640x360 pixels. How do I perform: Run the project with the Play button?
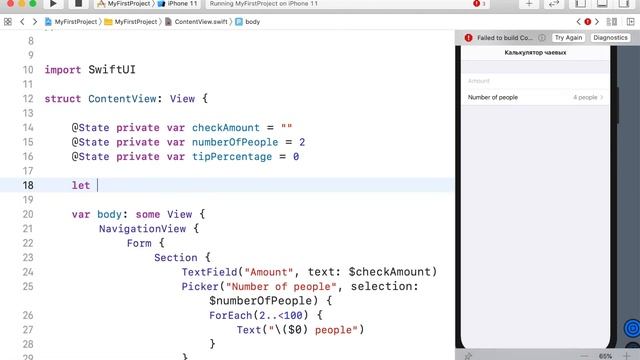tap(53, 4)
